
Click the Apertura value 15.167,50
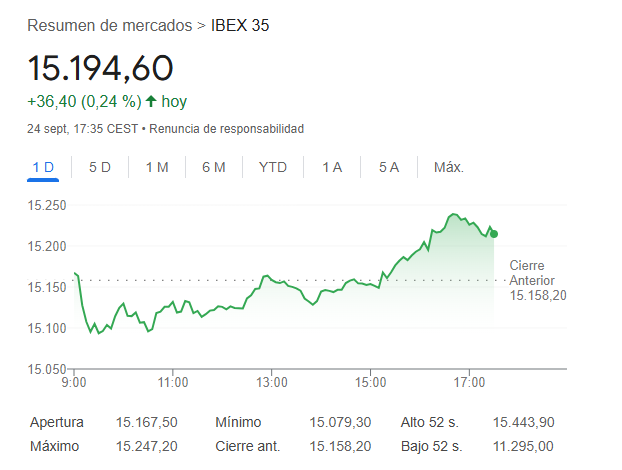[147, 423]
